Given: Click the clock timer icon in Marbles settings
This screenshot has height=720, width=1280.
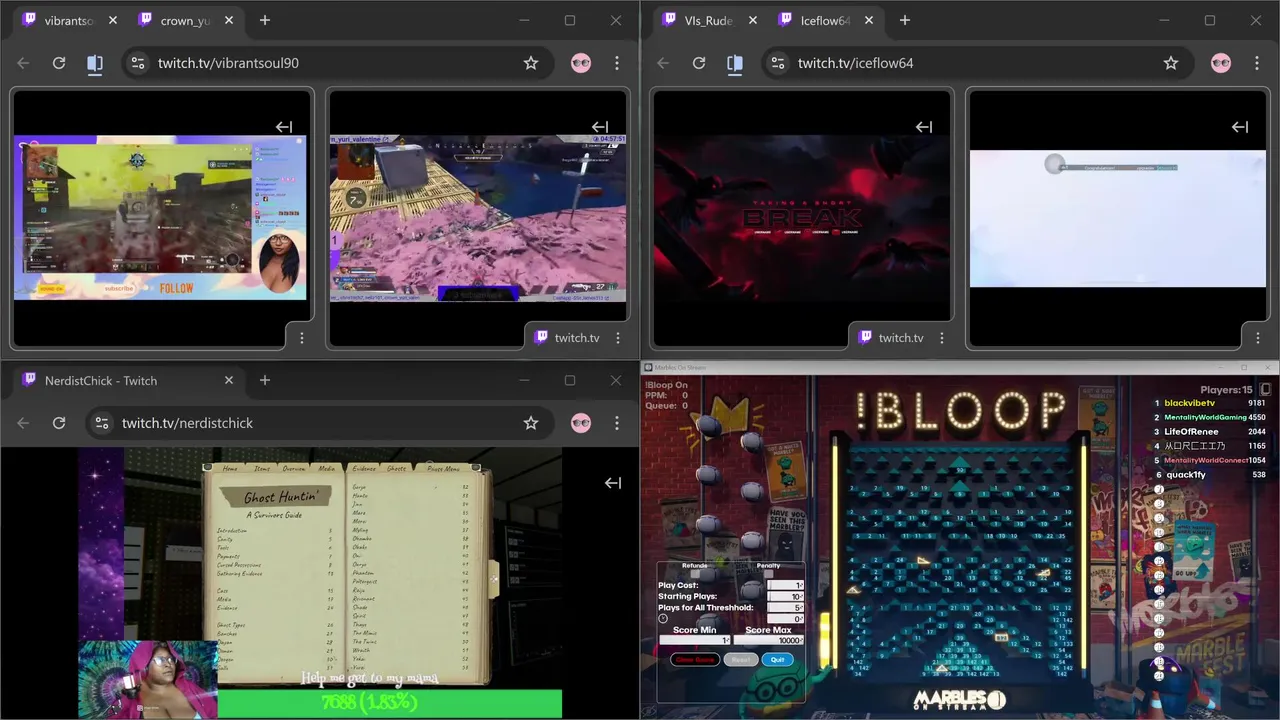Looking at the screenshot, I should tap(663, 618).
